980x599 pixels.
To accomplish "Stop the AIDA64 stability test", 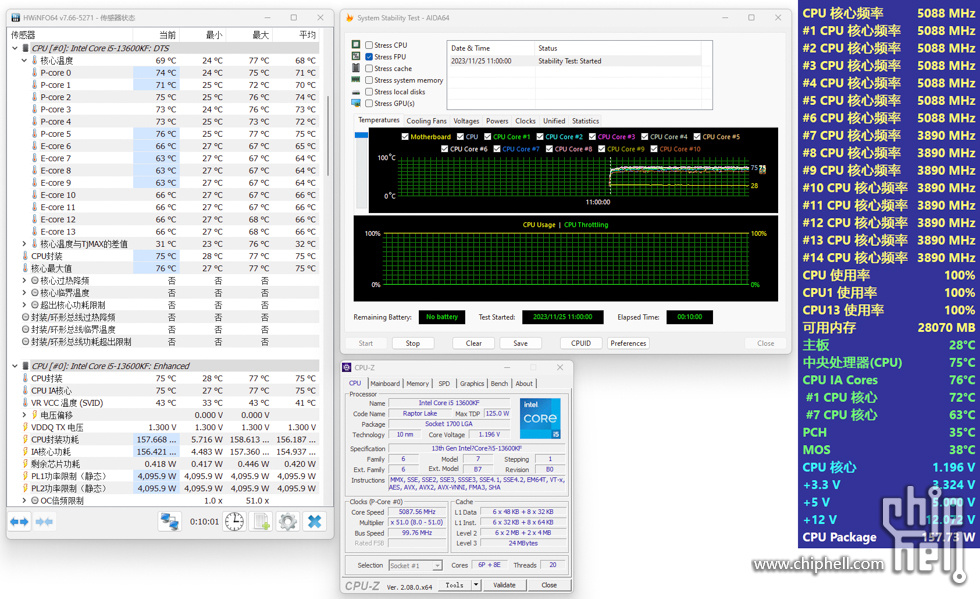I will tap(412, 343).
